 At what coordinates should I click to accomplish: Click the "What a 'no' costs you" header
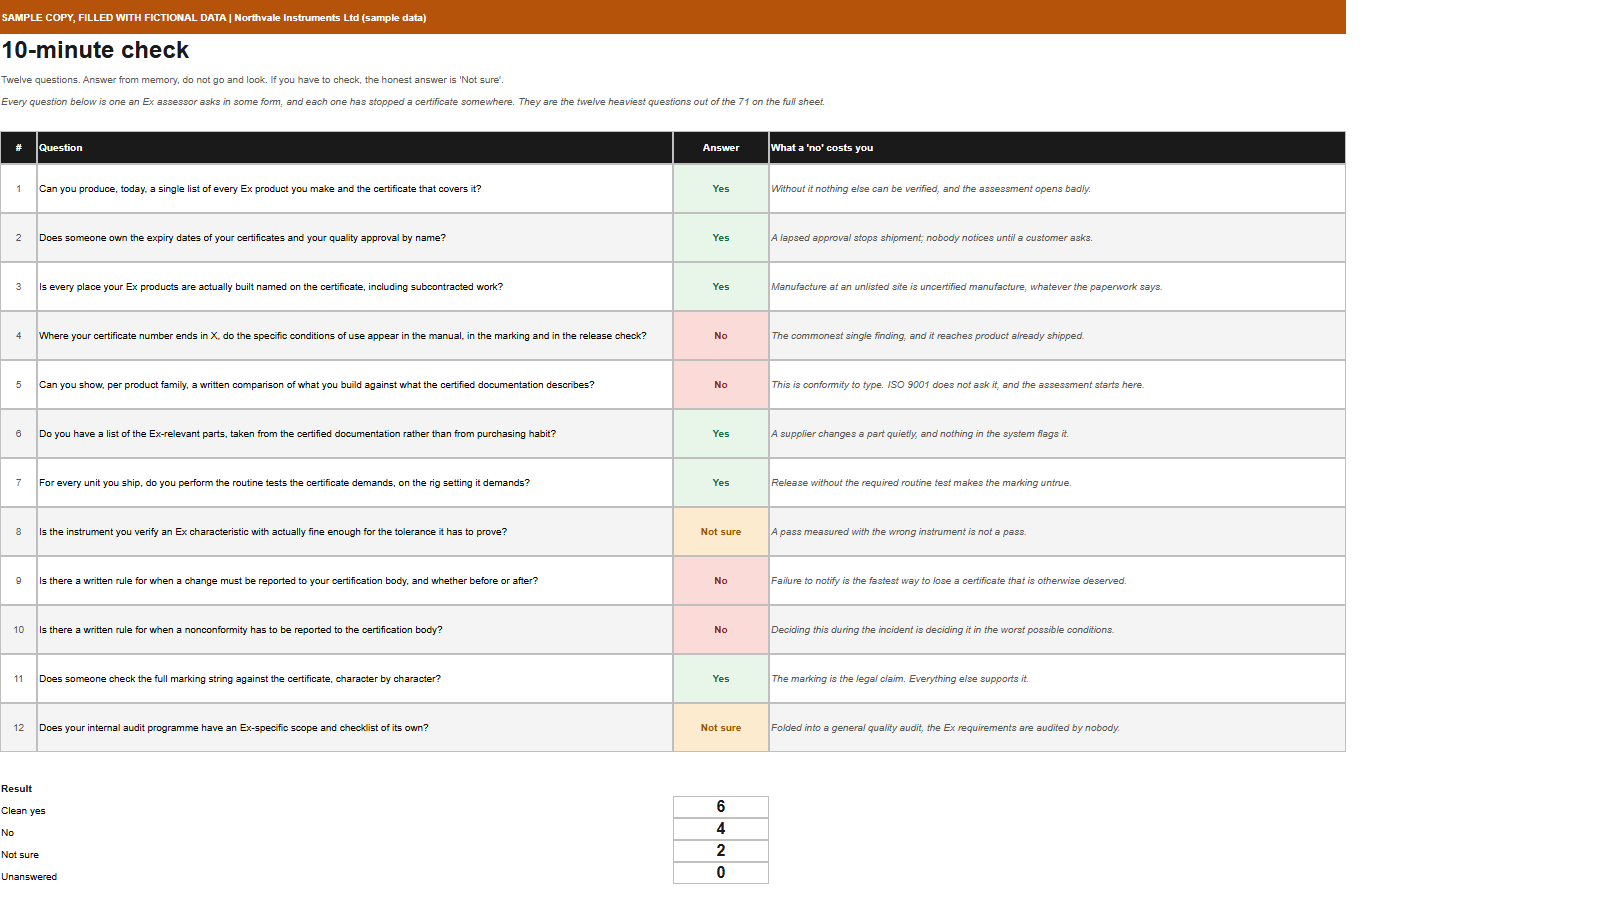coord(1057,148)
